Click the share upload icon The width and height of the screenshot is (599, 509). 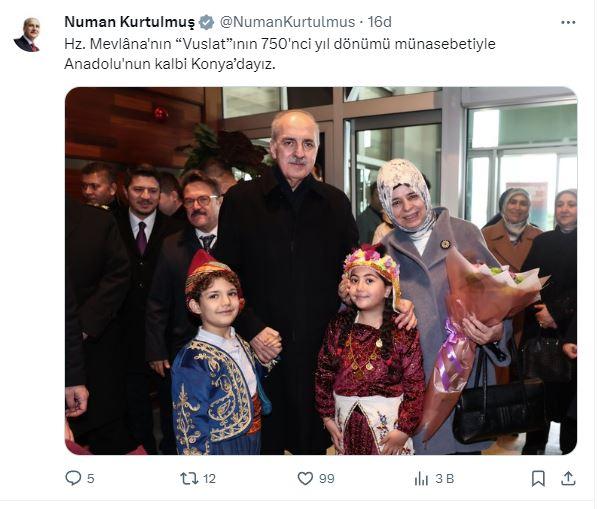(568, 478)
